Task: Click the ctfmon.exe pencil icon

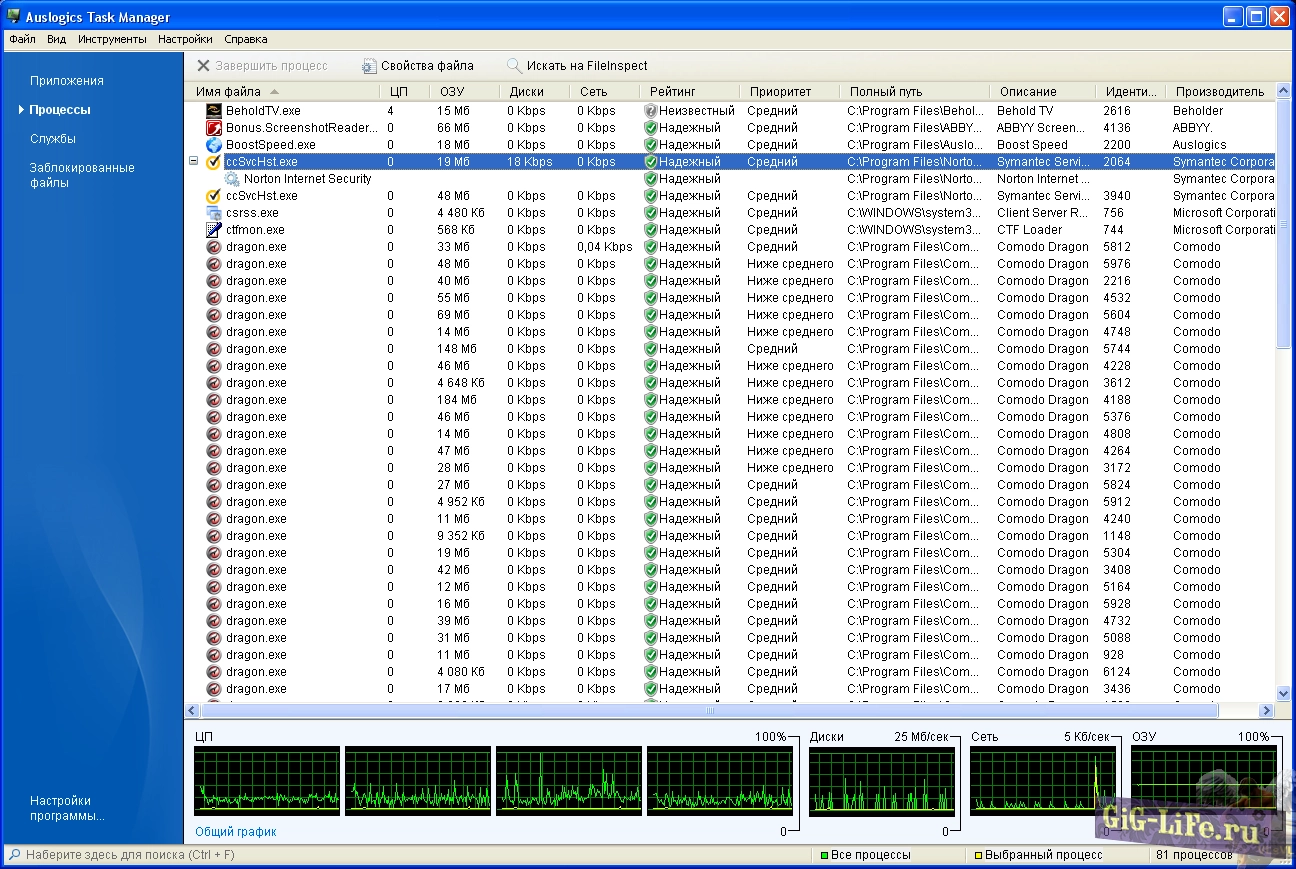Action: click(213, 230)
